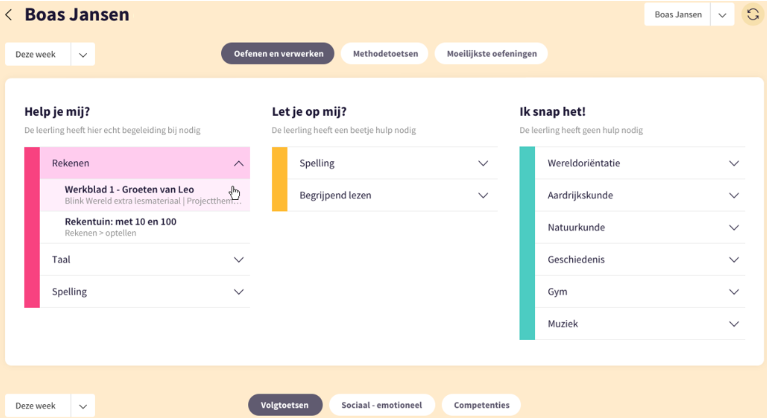Click the Competenties button
The width and height of the screenshot is (767, 418).
(481, 405)
